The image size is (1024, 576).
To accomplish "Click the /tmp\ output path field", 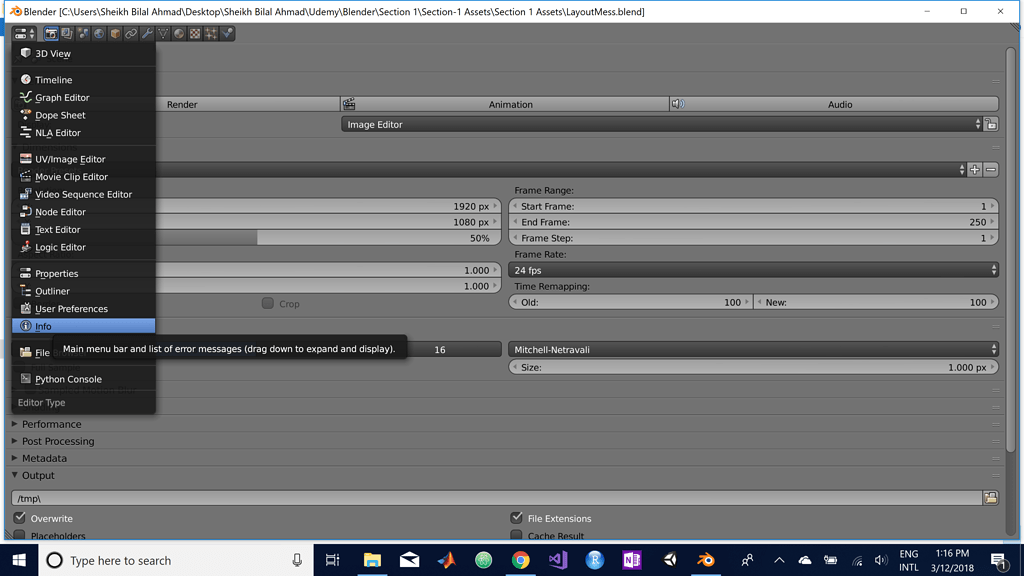I will (496, 498).
